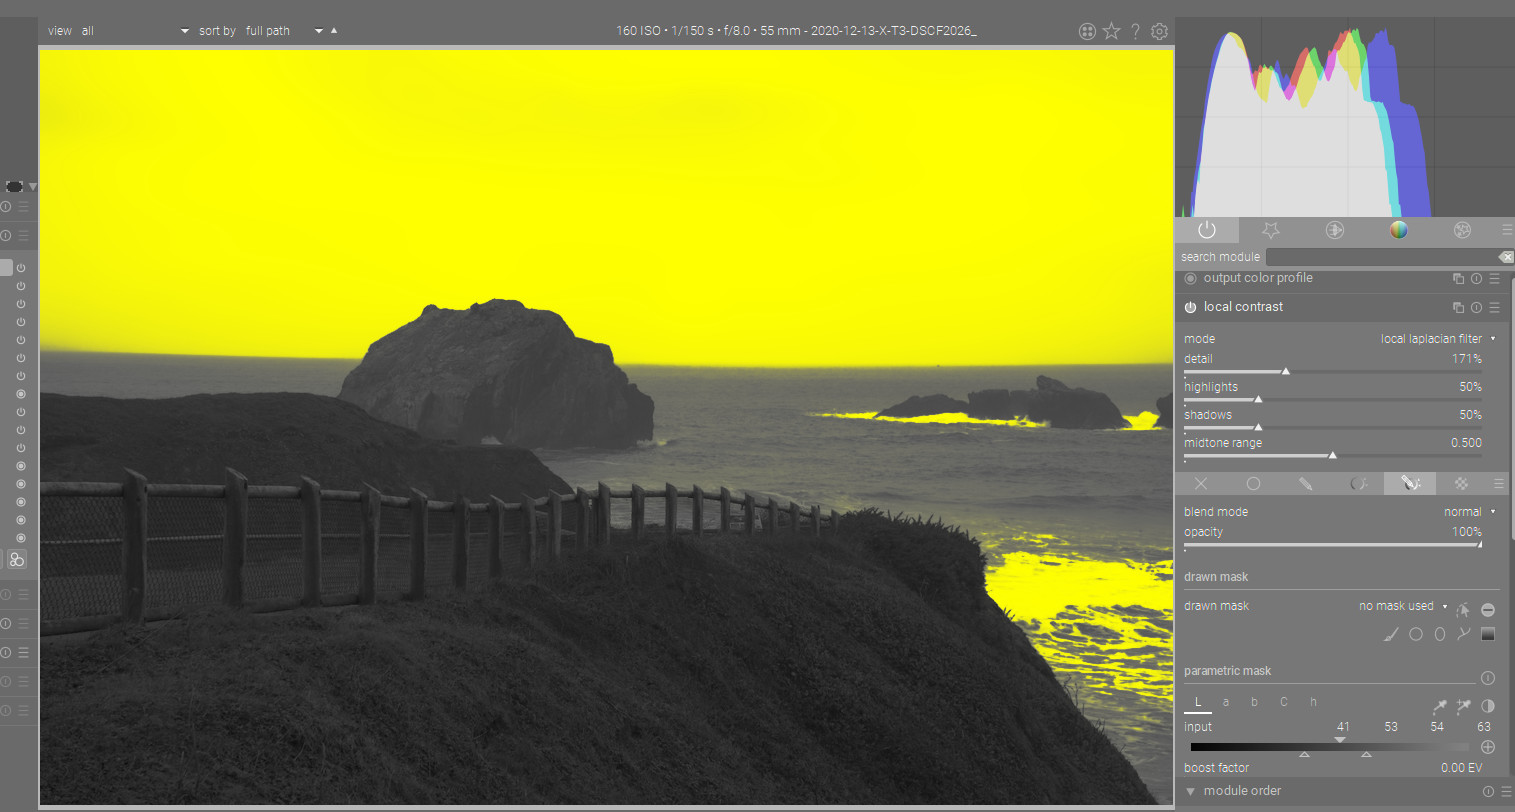Open the blend mode dropdown set to normal
This screenshot has height=812, width=1515.
click(1469, 512)
